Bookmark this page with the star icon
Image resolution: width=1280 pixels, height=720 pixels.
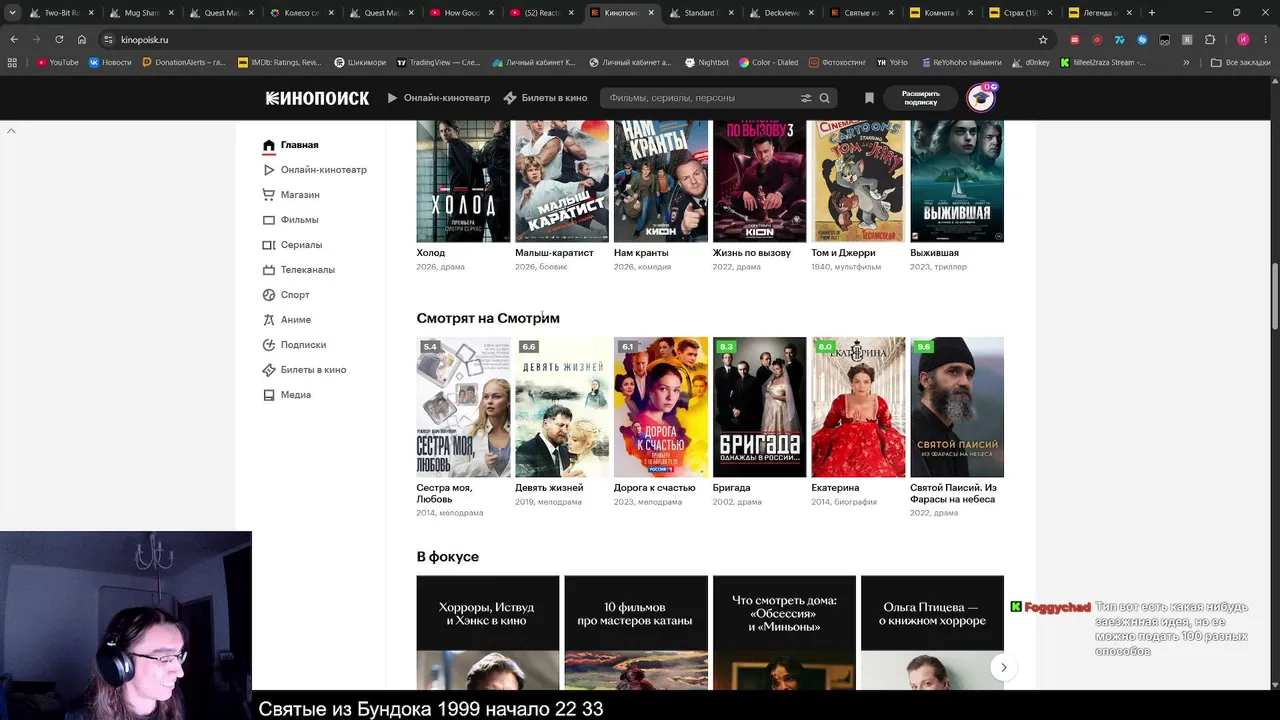pyautogui.click(x=1043, y=40)
